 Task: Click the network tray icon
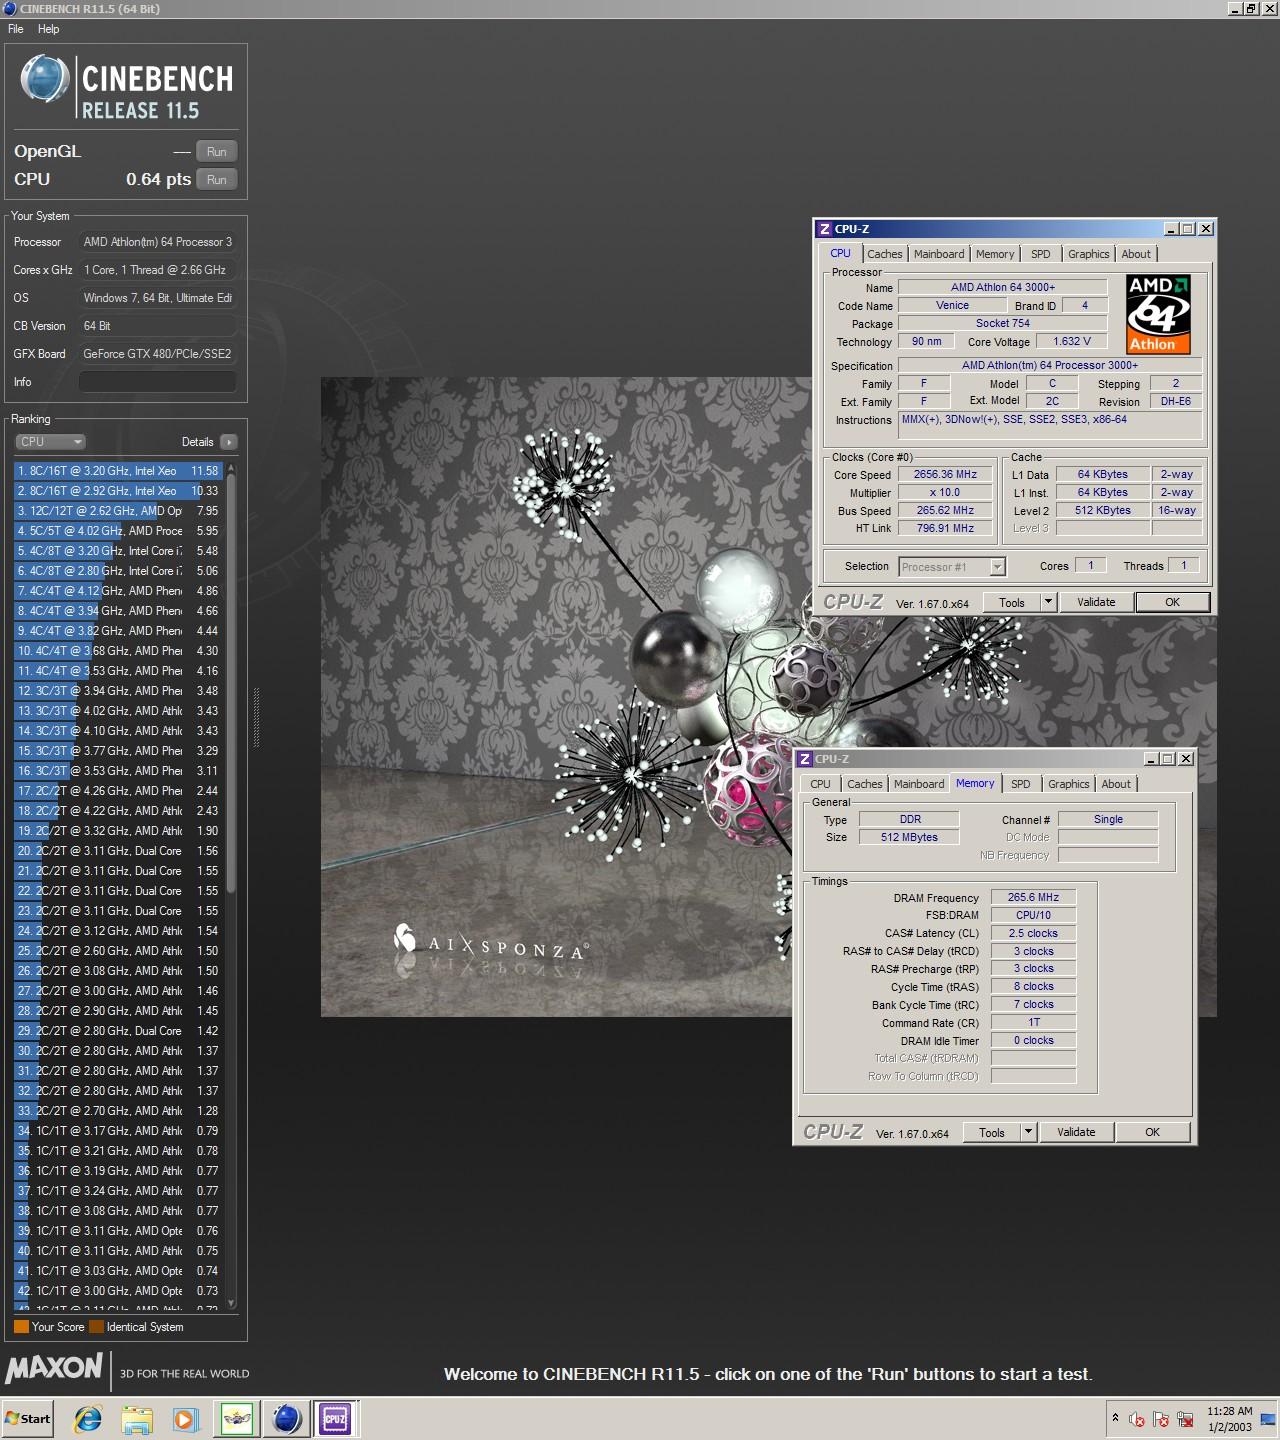click(1185, 1418)
